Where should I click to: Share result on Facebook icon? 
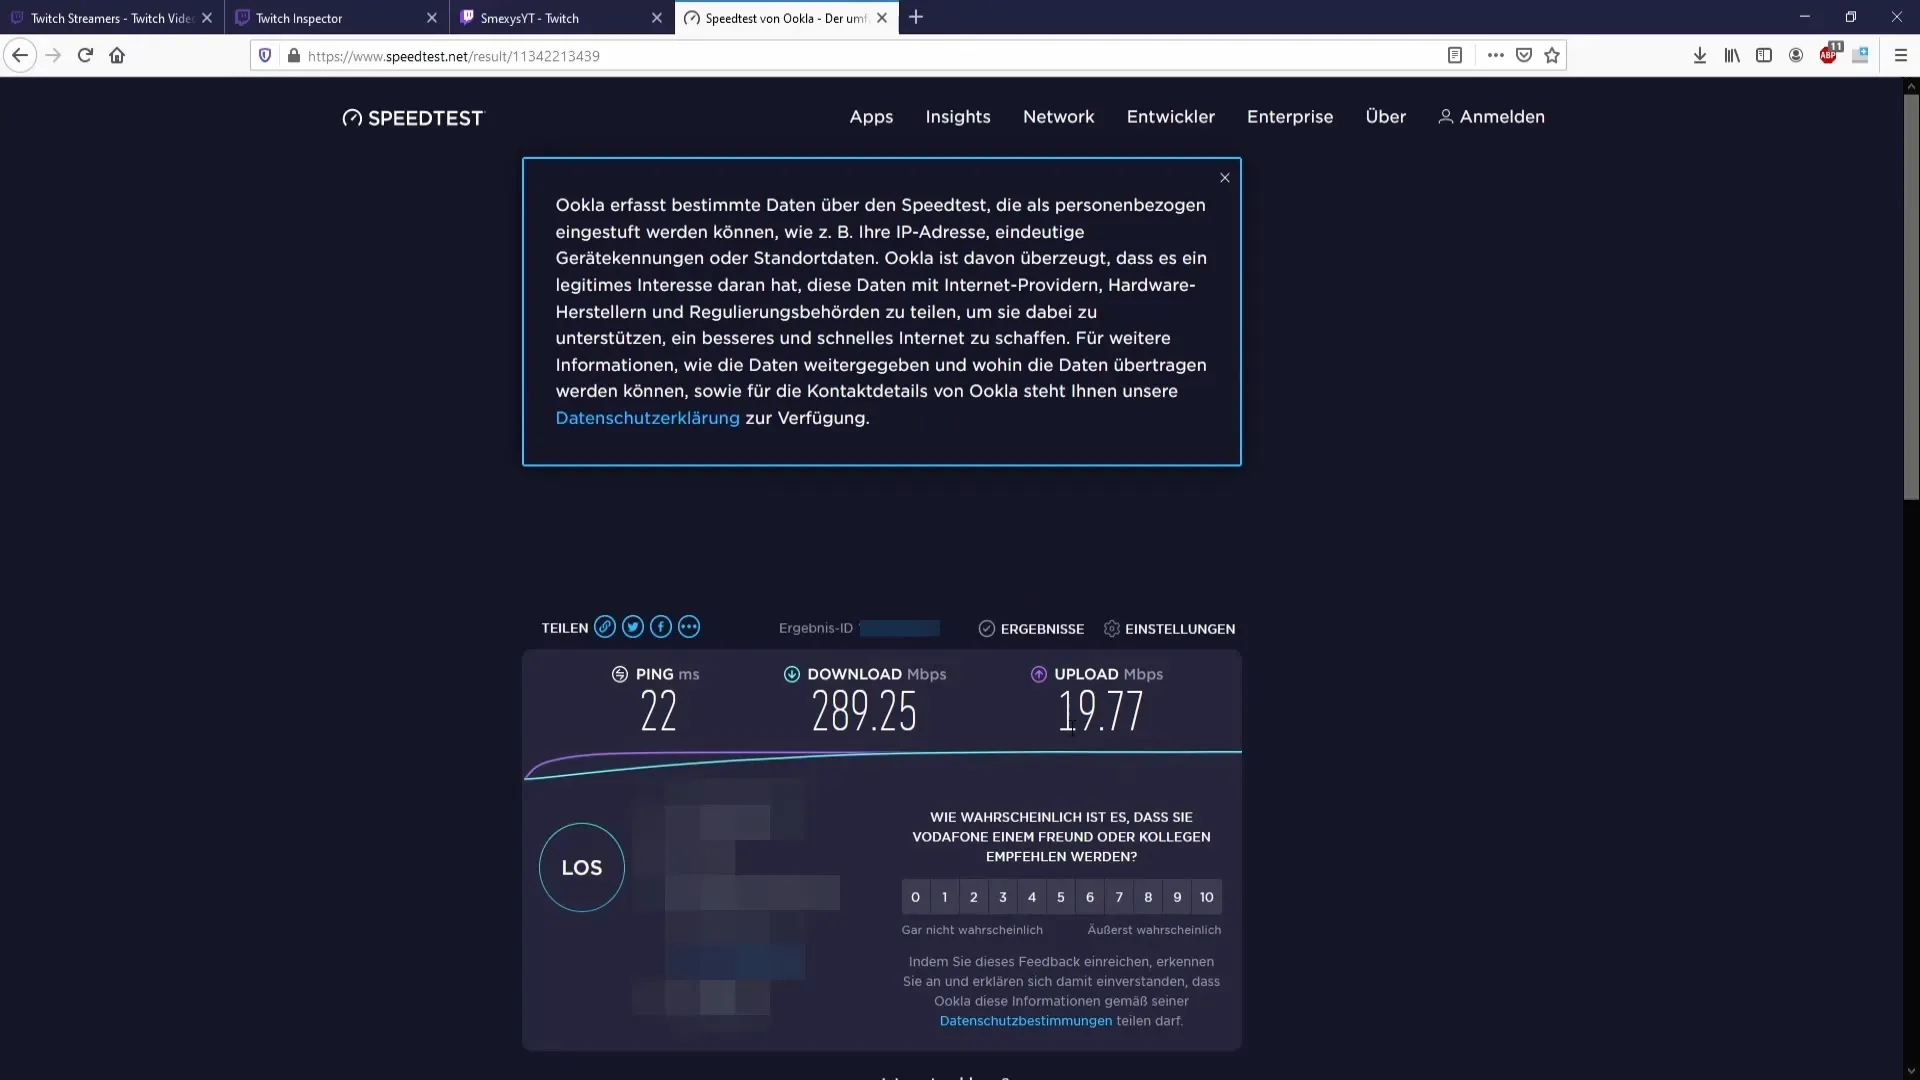(661, 627)
